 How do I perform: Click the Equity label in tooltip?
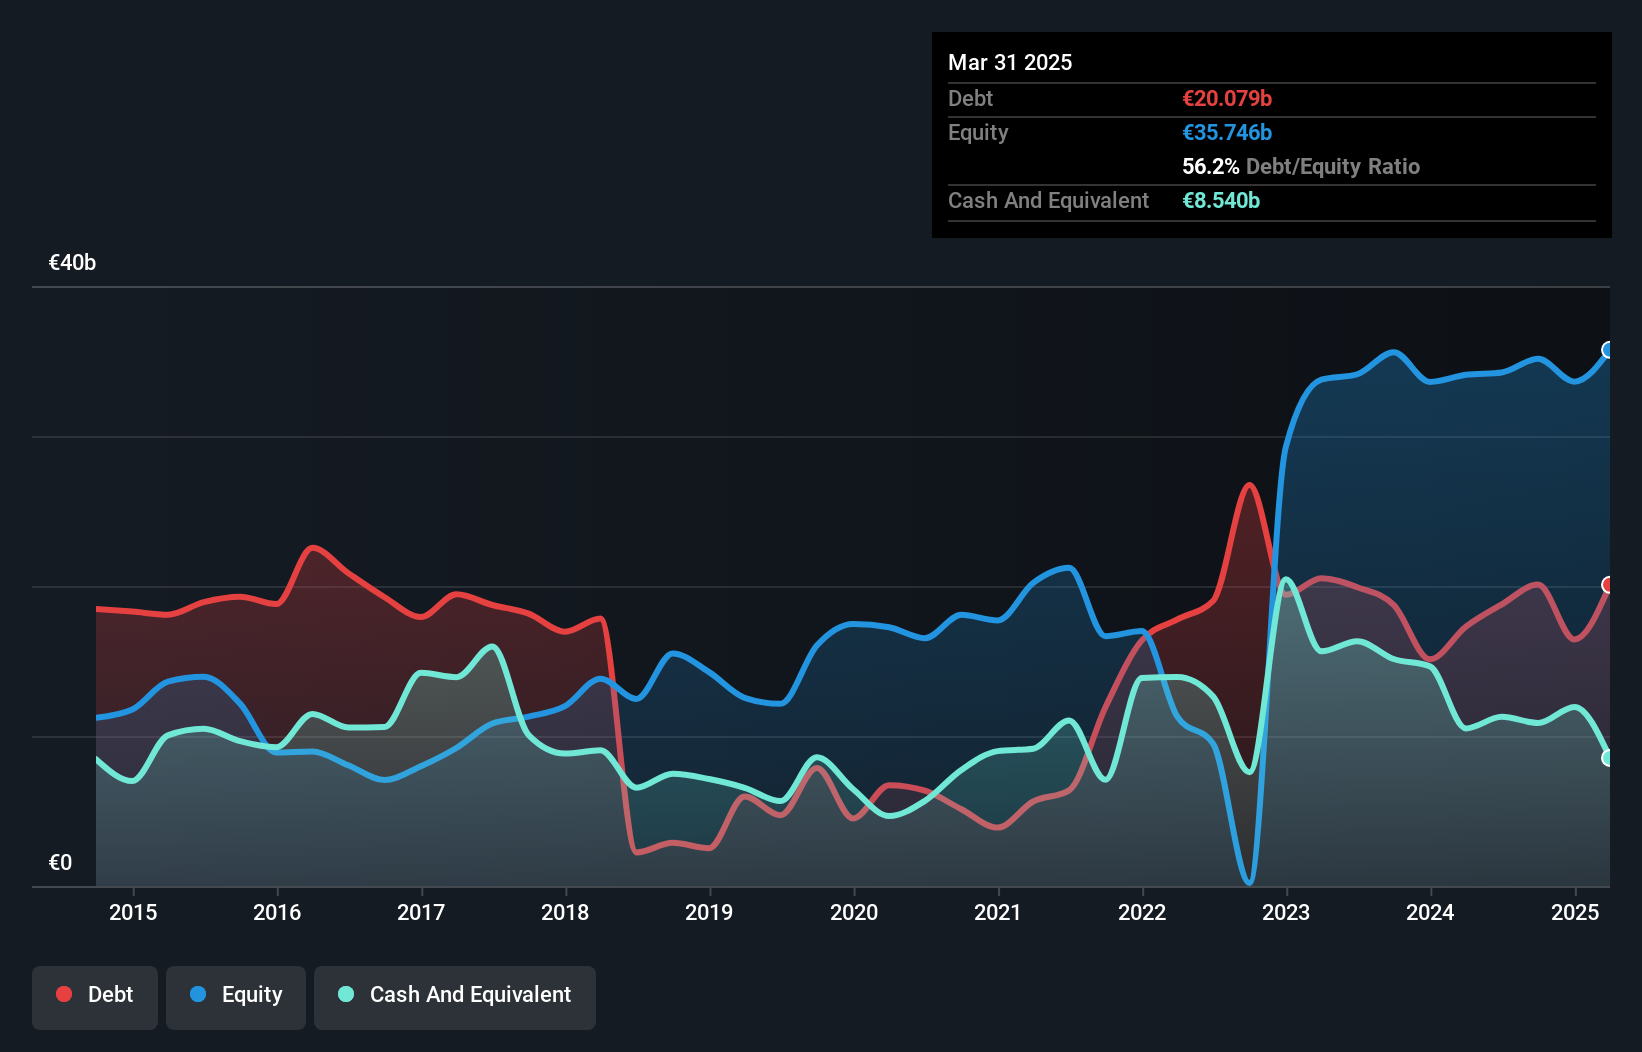click(x=978, y=132)
